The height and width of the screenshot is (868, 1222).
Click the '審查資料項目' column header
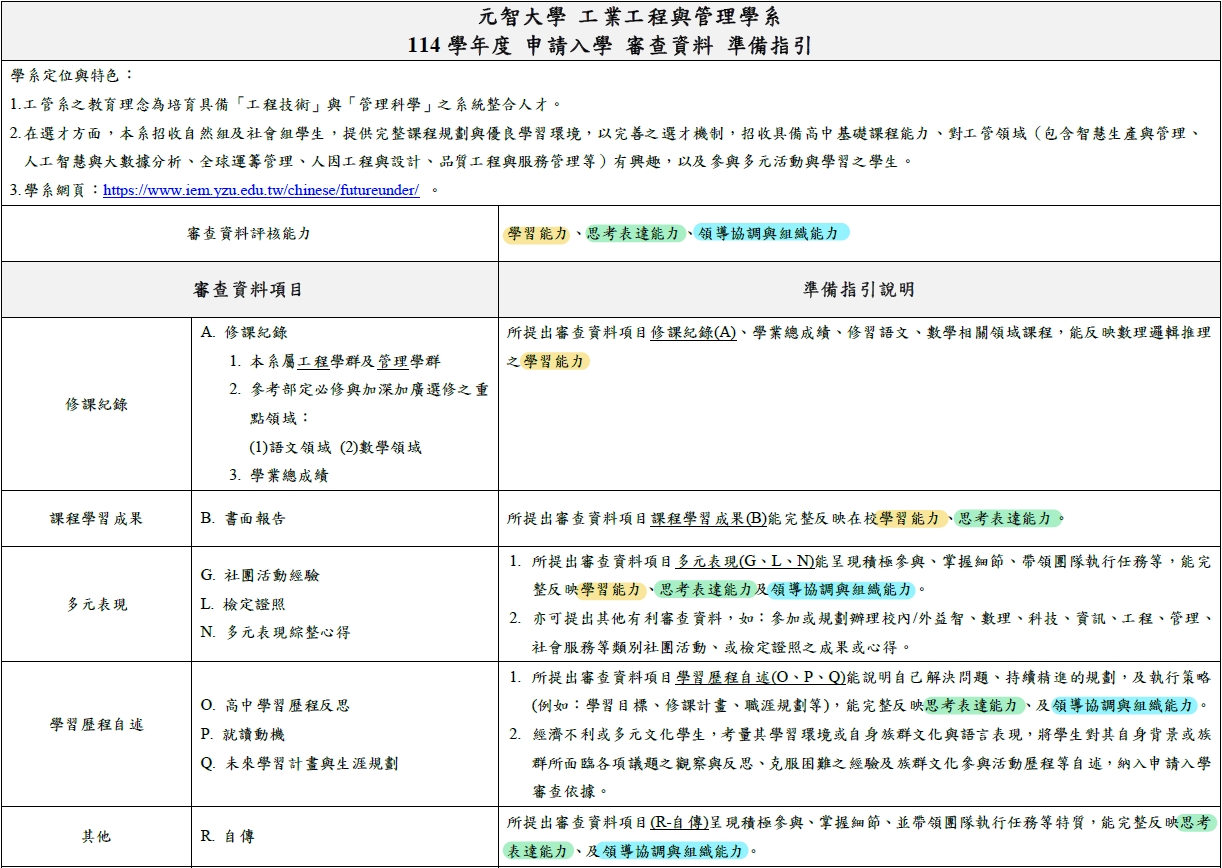(248, 290)
